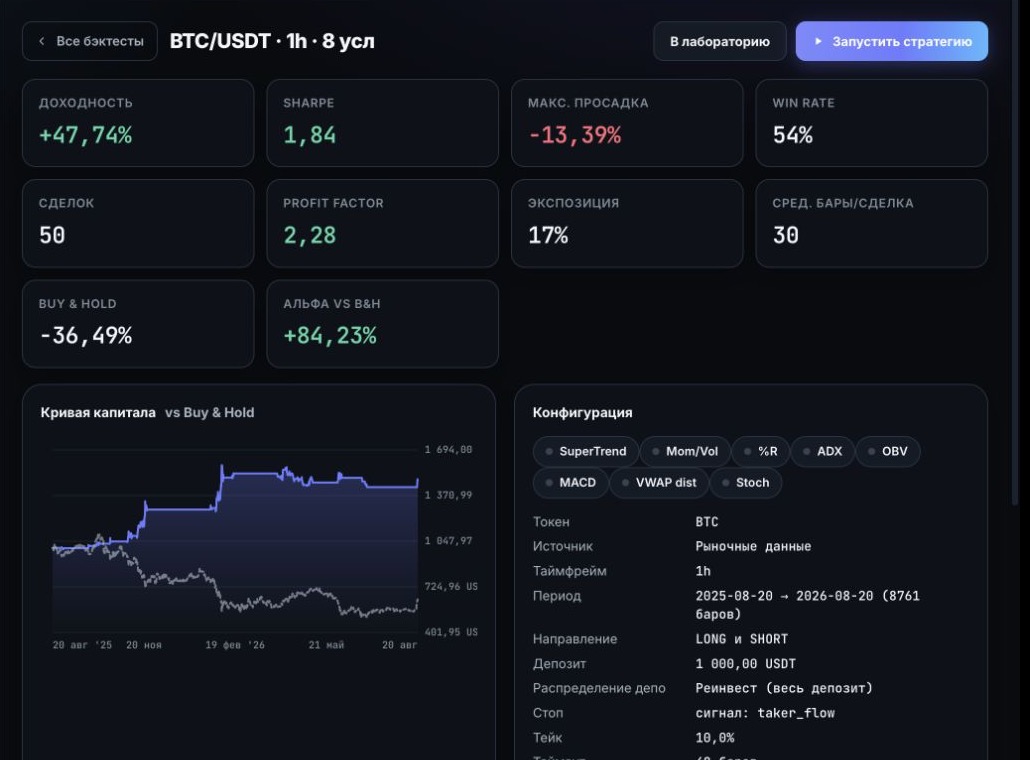Click the Сред. бары/сделка value 30
Viewport: 1030px width, 760px height.
(786, 235)
